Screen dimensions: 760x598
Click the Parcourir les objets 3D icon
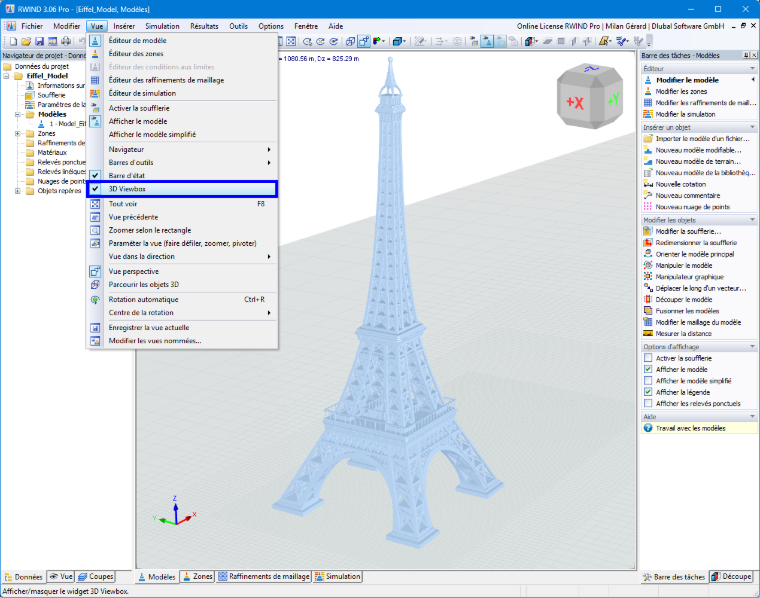[95, 284]
